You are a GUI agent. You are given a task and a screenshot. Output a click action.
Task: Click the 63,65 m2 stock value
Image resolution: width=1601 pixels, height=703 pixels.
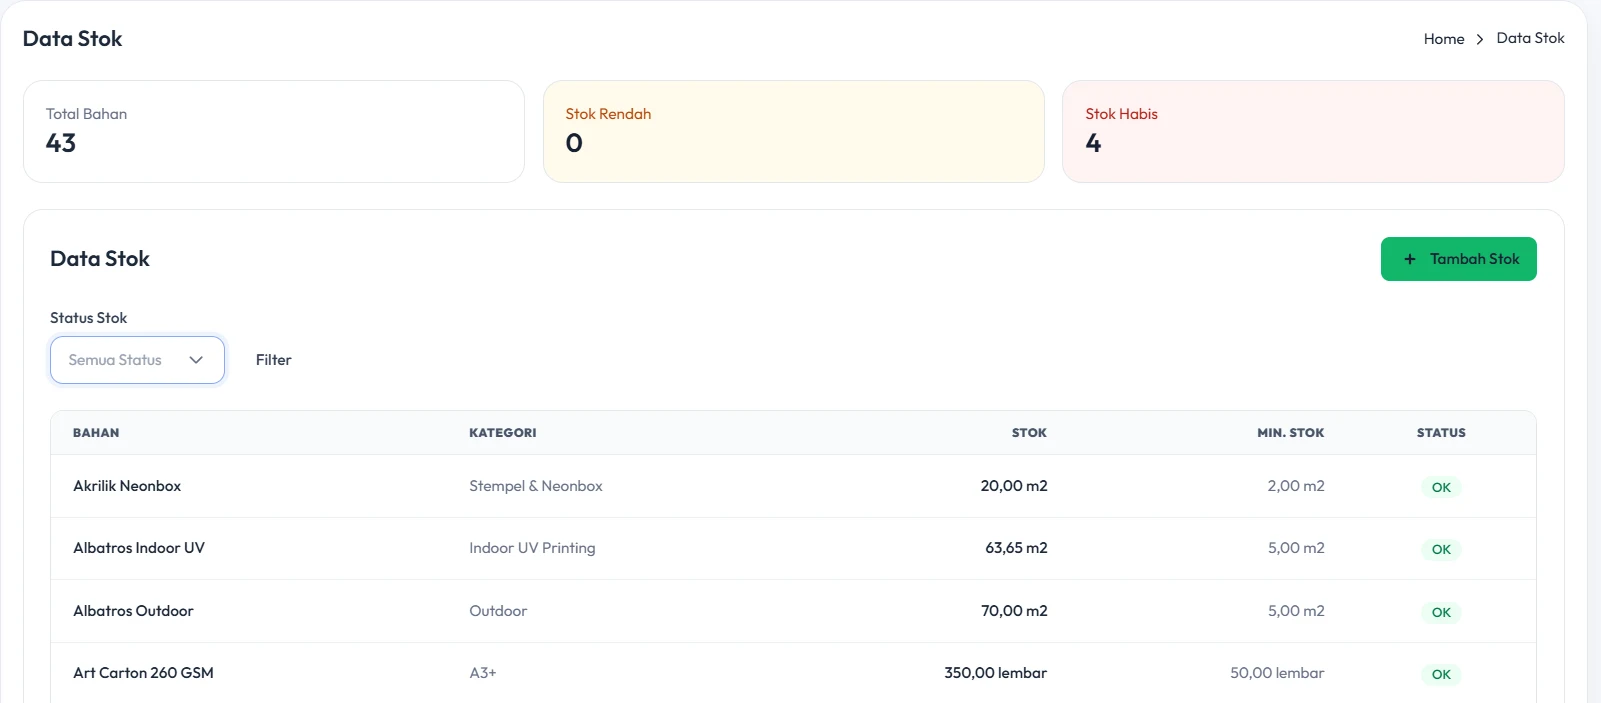(x=1016, y=548)
